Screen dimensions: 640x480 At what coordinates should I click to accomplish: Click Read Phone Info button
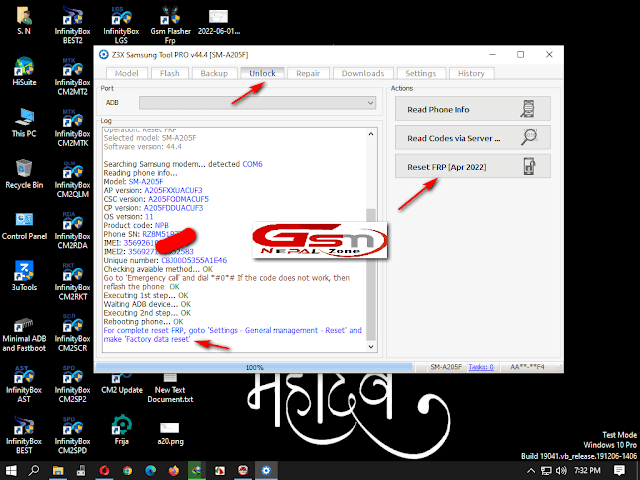coord(473,109)
